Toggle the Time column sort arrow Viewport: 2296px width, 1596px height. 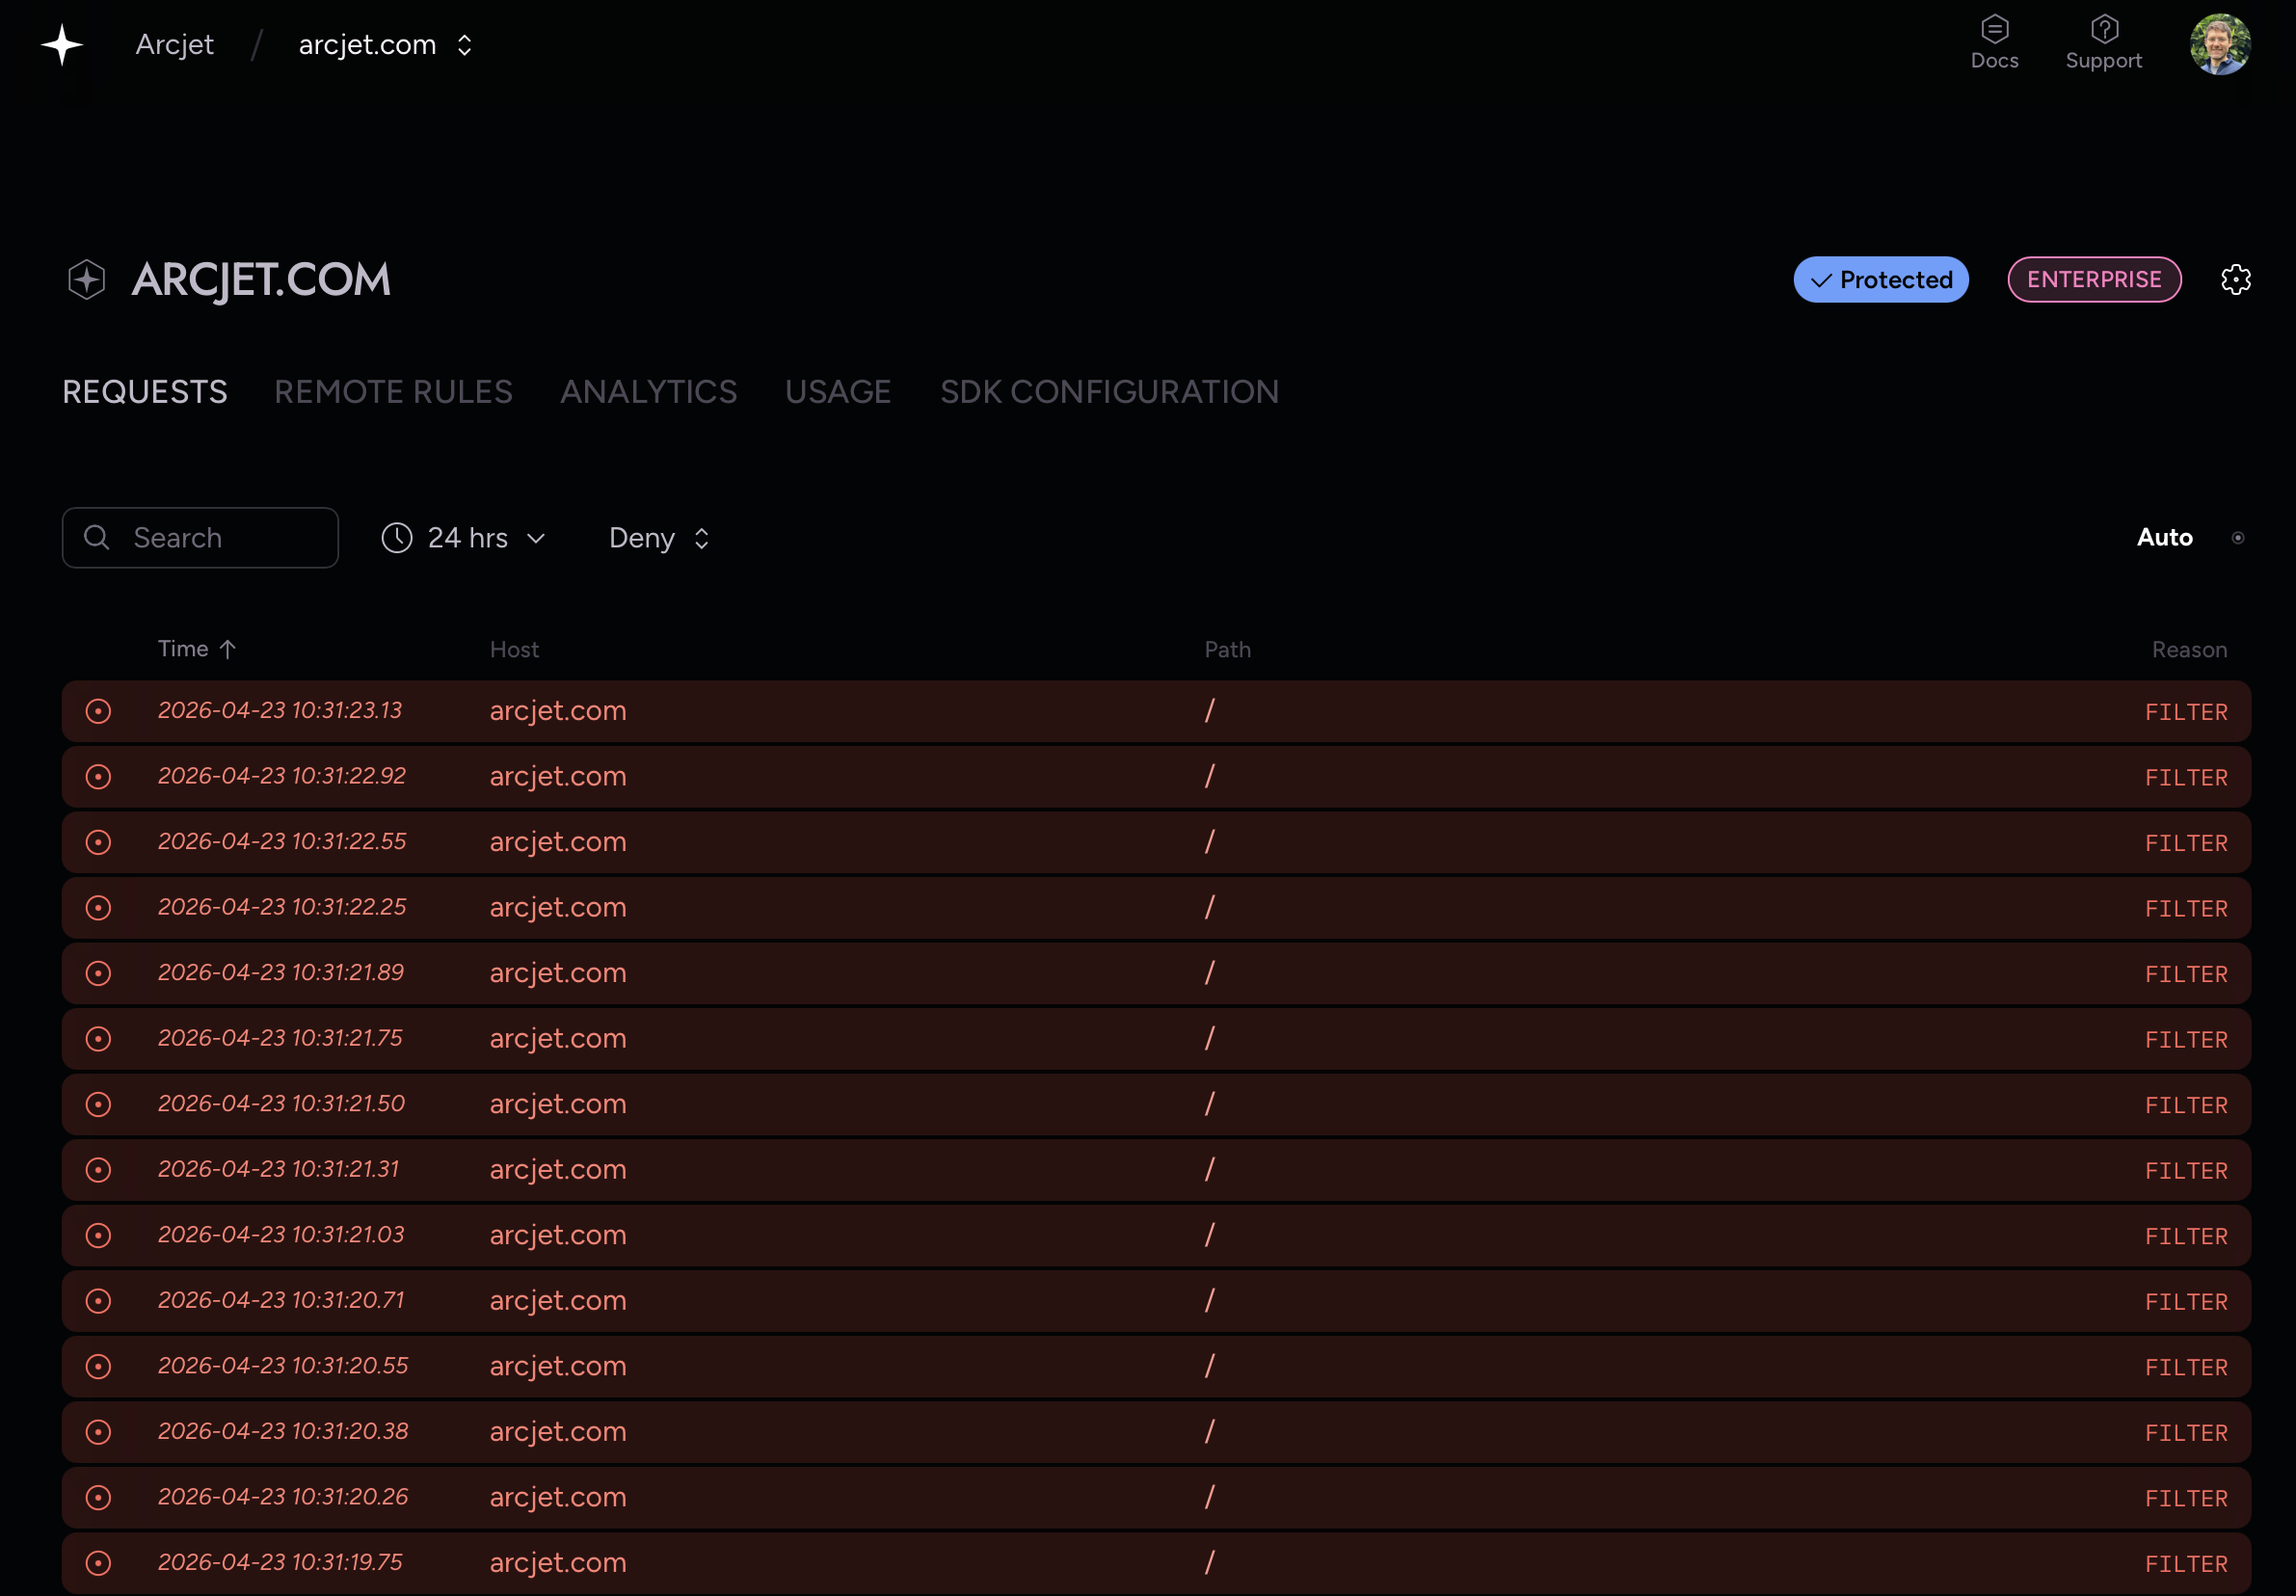pyautogui.click(x=228, y=649)
